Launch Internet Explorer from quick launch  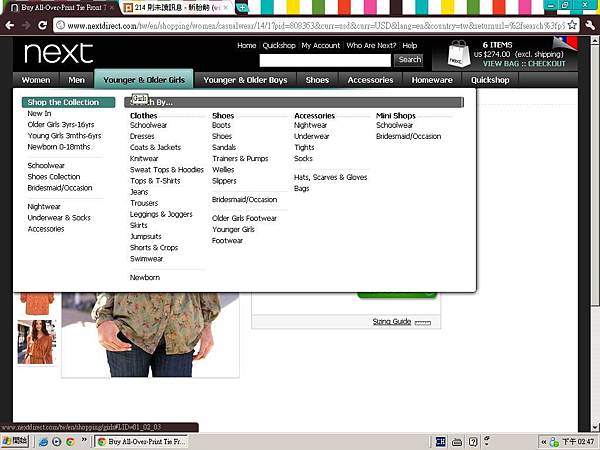43,442
